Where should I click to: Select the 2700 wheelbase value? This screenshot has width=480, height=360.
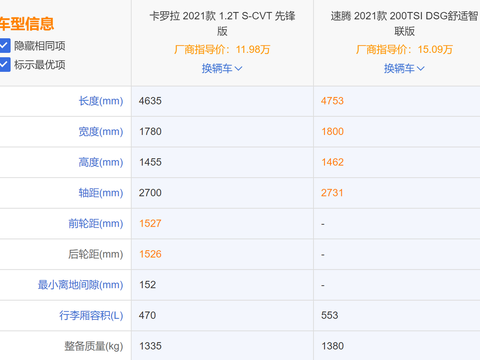pyautogui.click(x=150, y=193)
